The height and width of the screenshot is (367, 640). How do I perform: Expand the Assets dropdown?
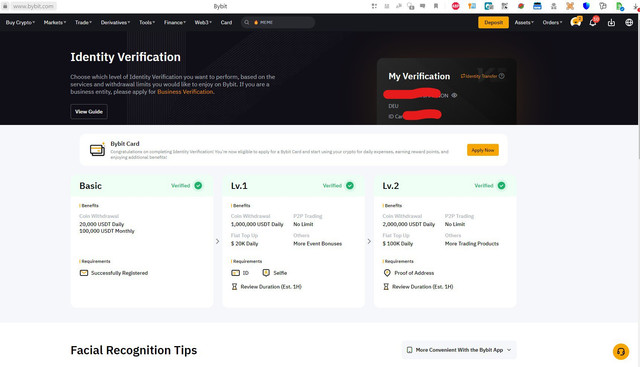tap(524, 22)
